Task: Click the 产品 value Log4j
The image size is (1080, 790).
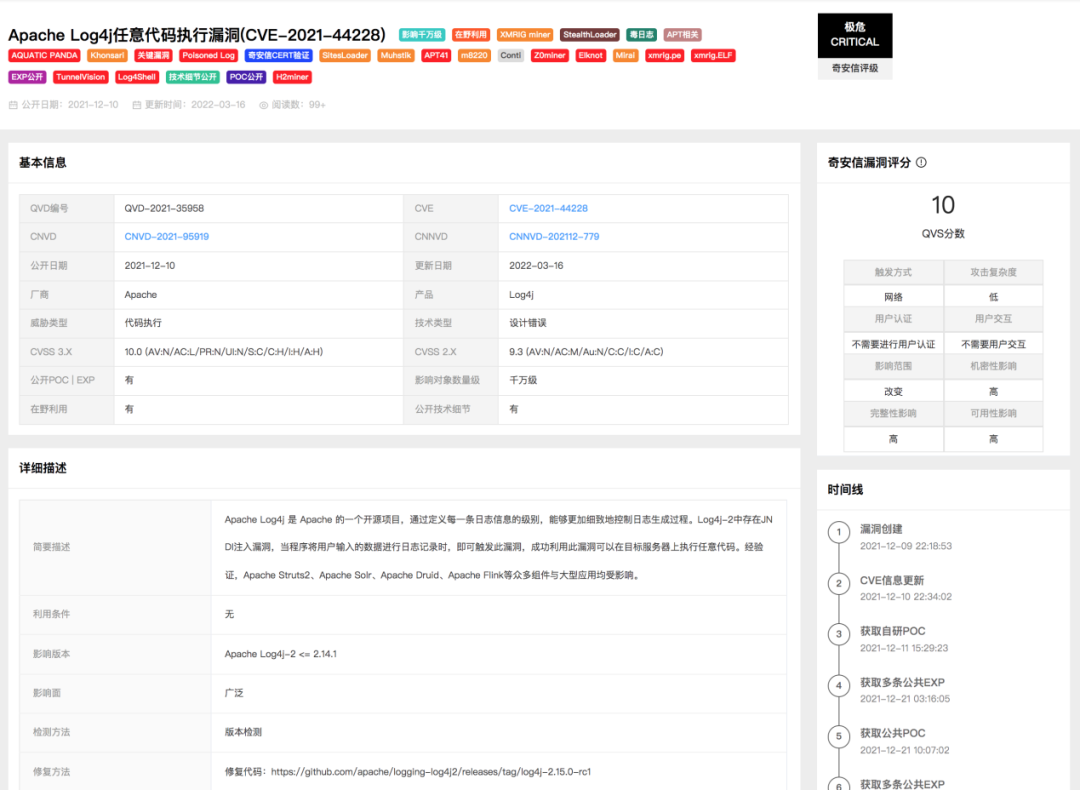Action: tap(521, 294)
